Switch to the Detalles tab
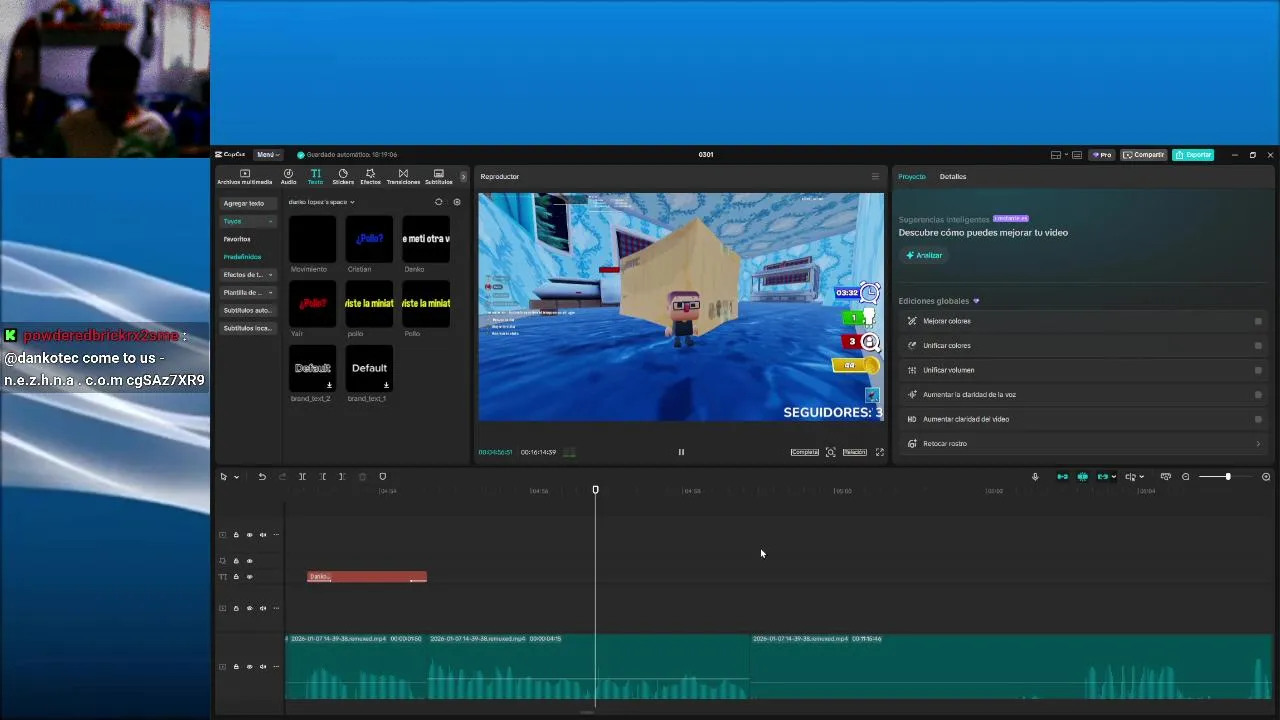 coord(953,177)
